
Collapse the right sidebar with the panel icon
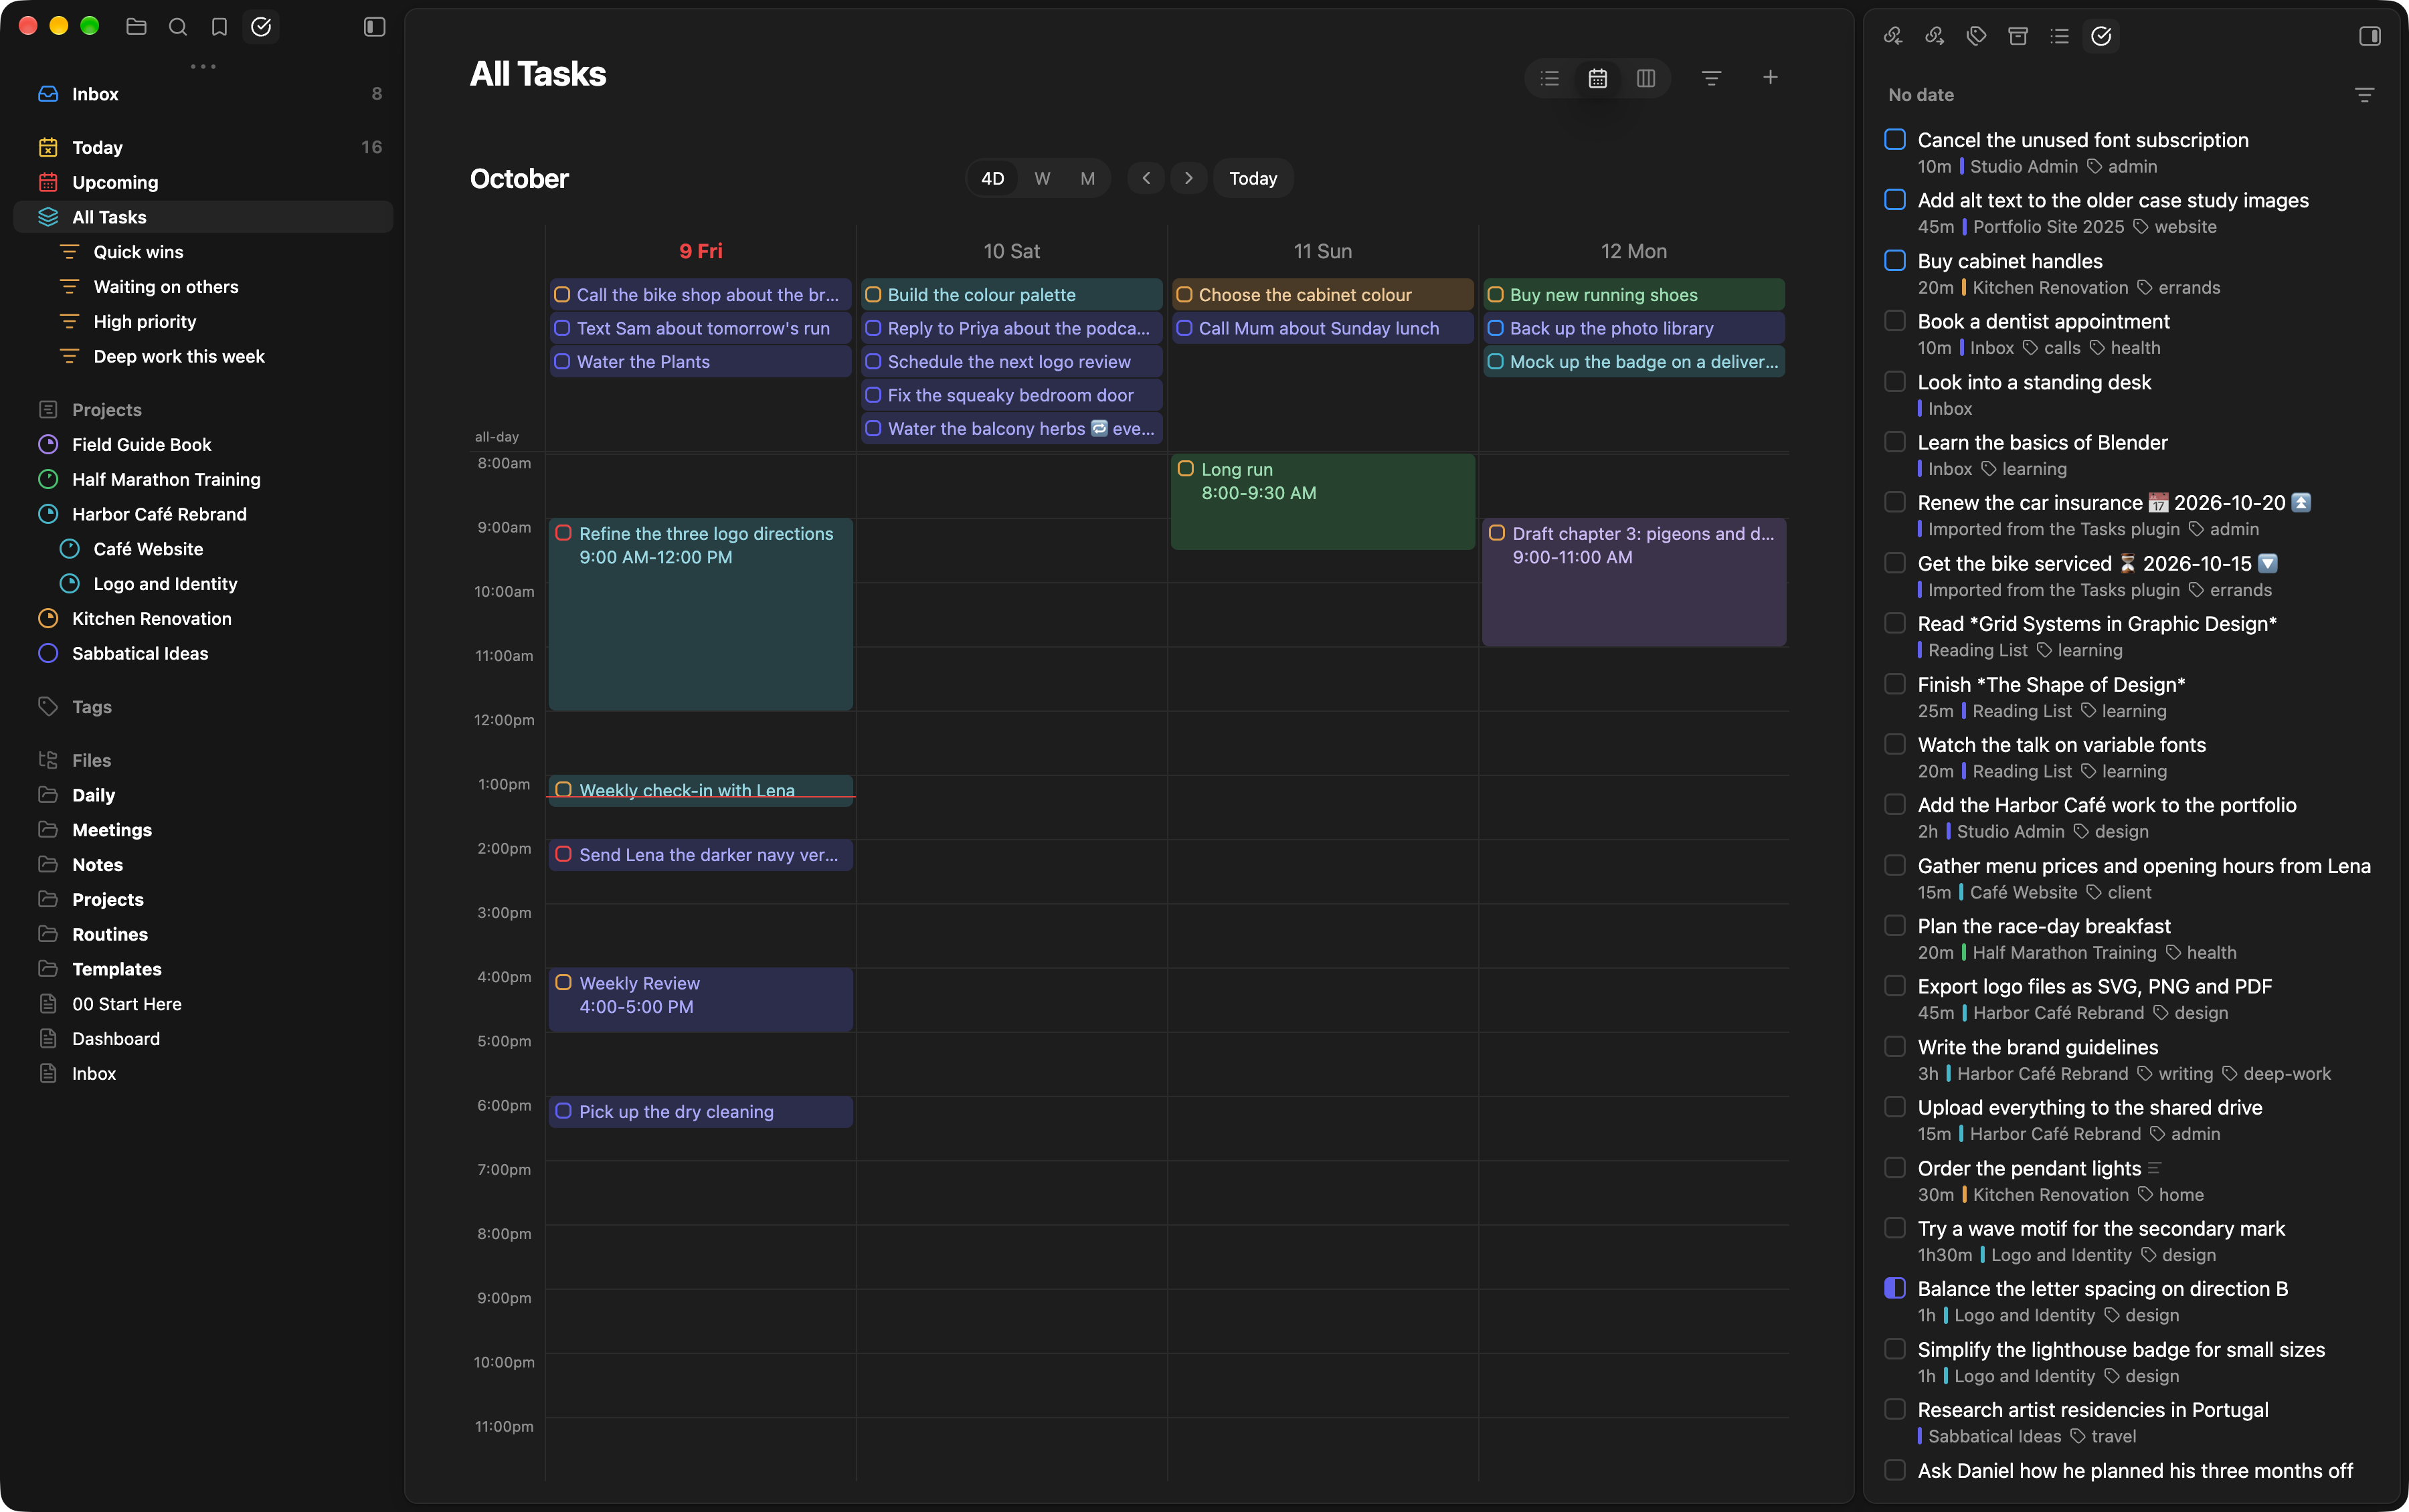pos(2370,36)
